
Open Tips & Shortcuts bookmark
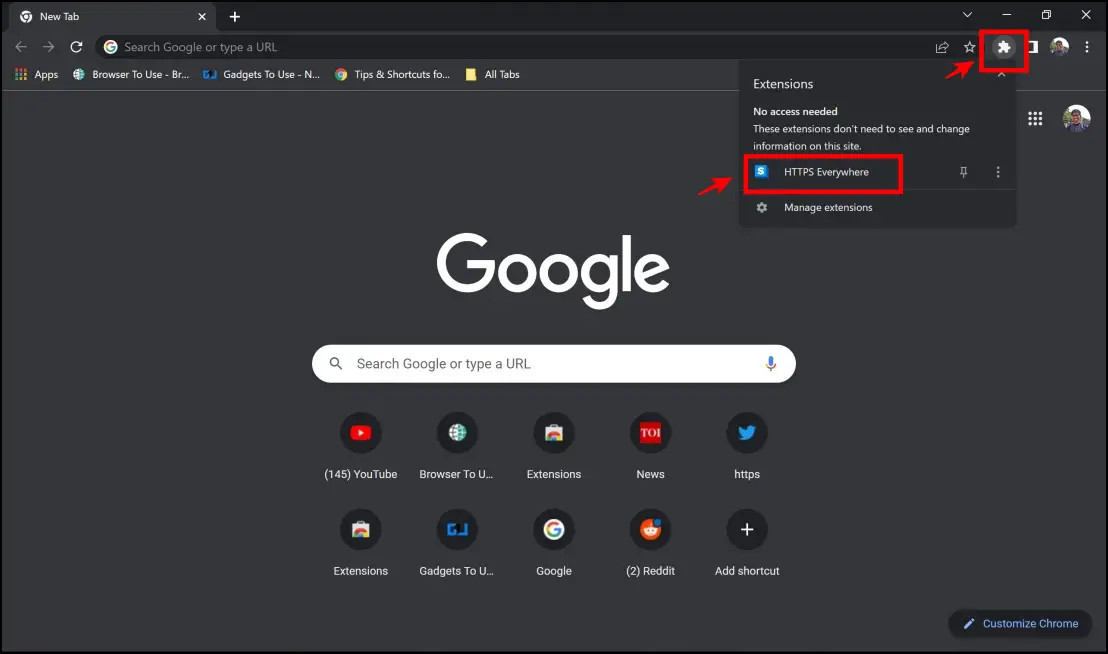point(393,74)
